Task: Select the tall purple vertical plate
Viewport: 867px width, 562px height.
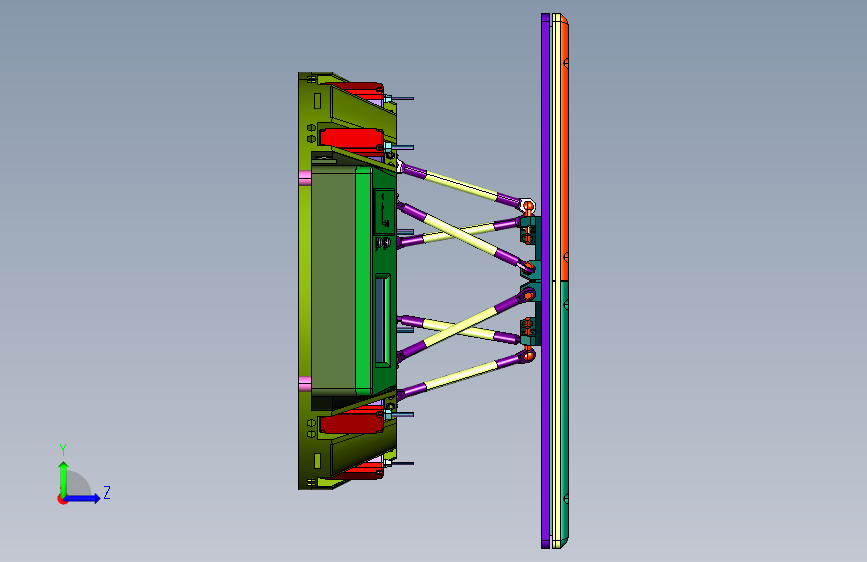Action: pyautogui.click(x=545, y=281)
